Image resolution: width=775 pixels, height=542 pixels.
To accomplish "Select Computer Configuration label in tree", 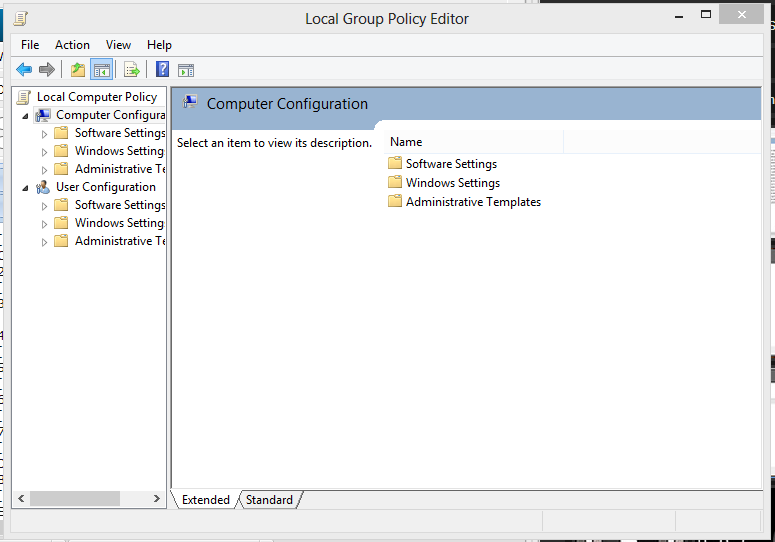I will coord(110,115).
